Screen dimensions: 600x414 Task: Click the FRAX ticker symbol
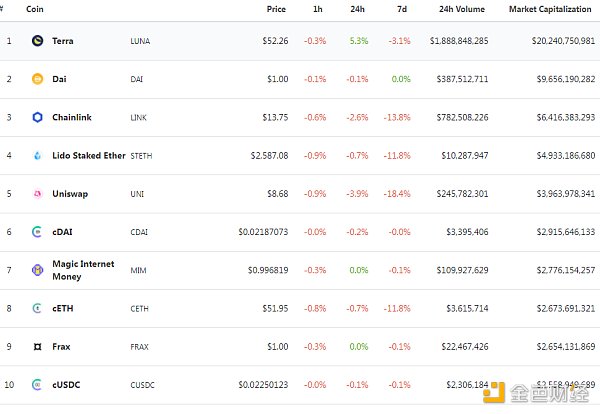(x=139, y=347)
